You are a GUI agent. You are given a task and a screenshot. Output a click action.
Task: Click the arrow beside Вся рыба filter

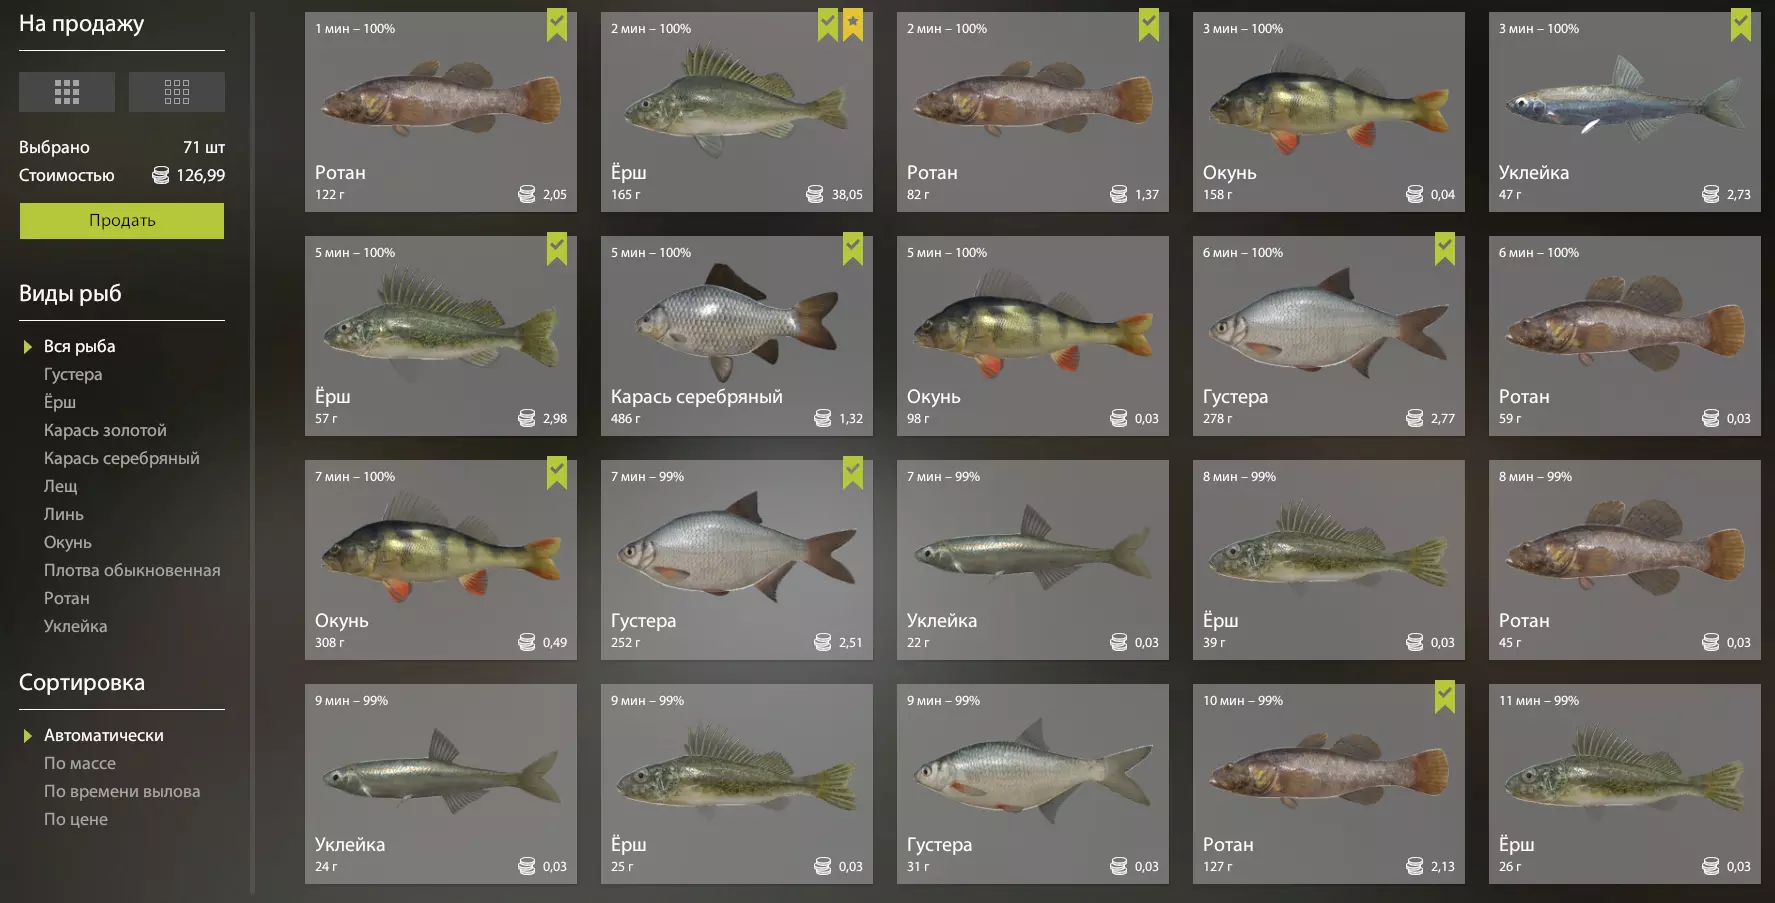28,347
